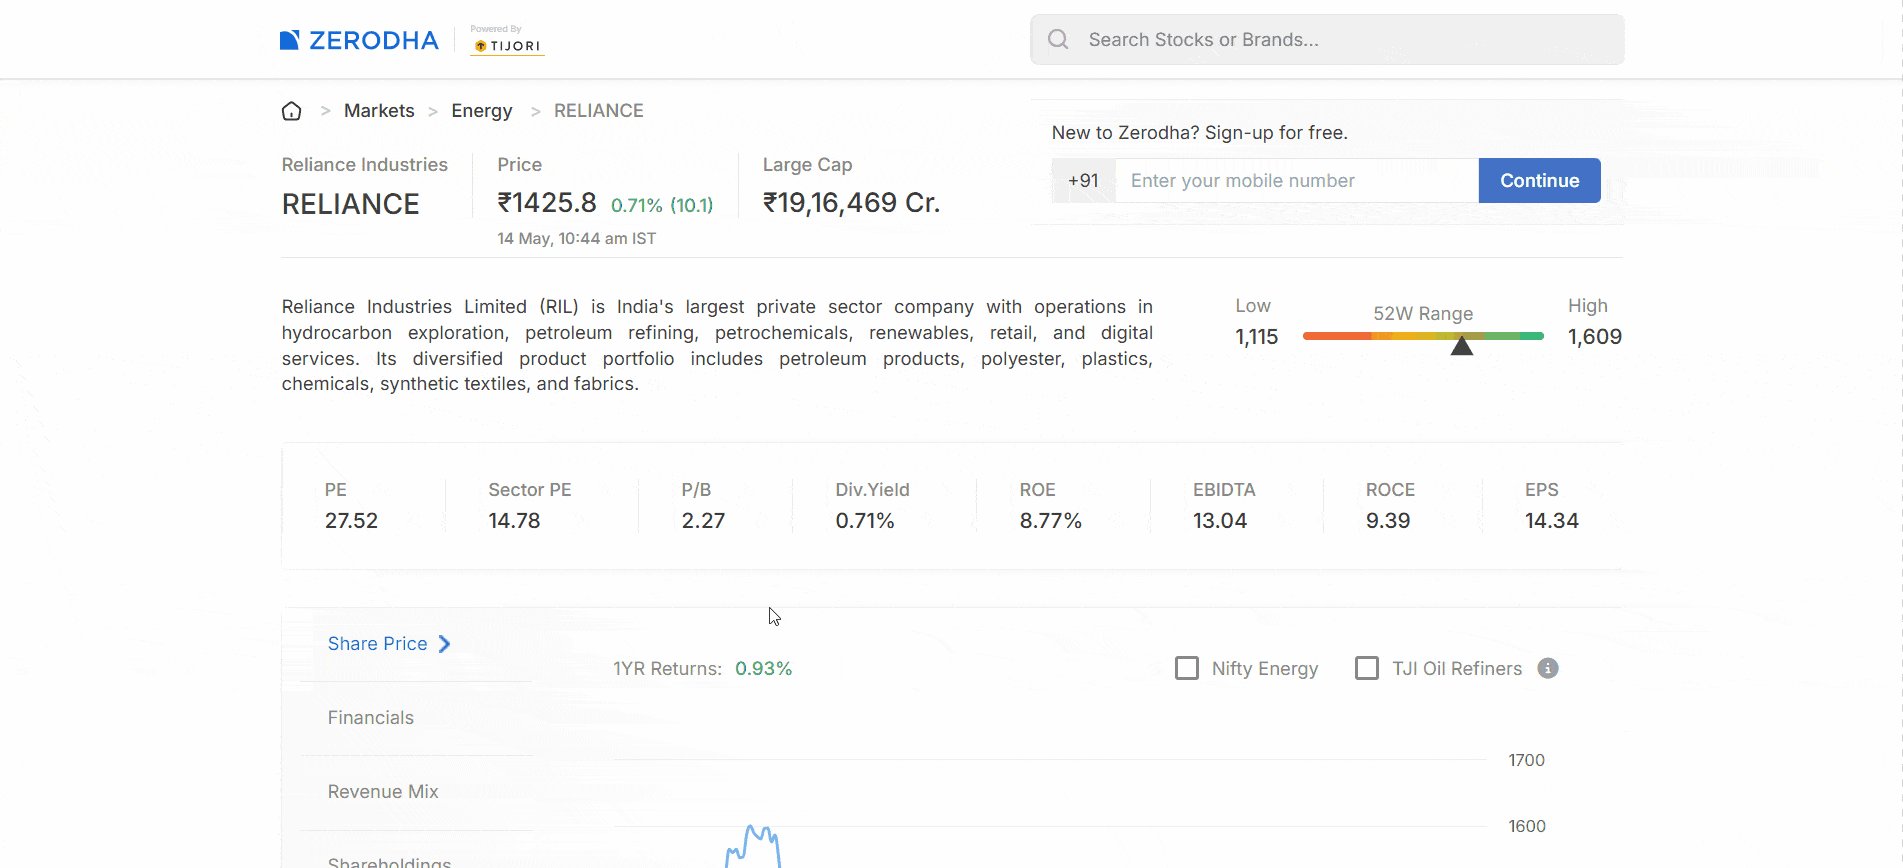The image size is (1903, 868).
Task: Click the 0.71% (10.1) price change
Action: point(662,205)
